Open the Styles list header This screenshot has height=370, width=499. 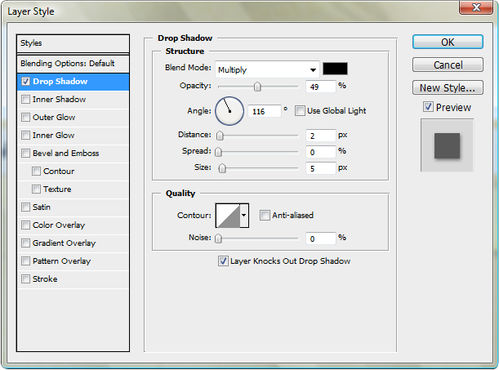[73, 43]
